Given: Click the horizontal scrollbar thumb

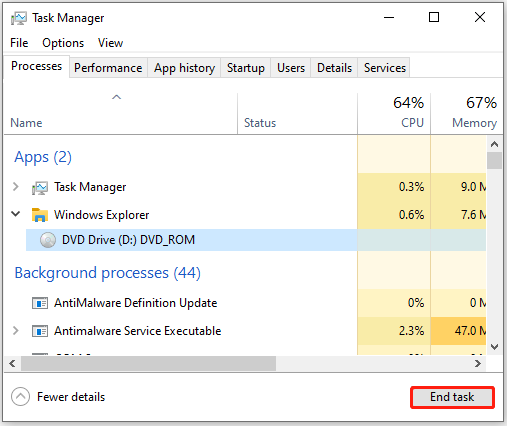Looking at the screenshot, I should 148,363.
